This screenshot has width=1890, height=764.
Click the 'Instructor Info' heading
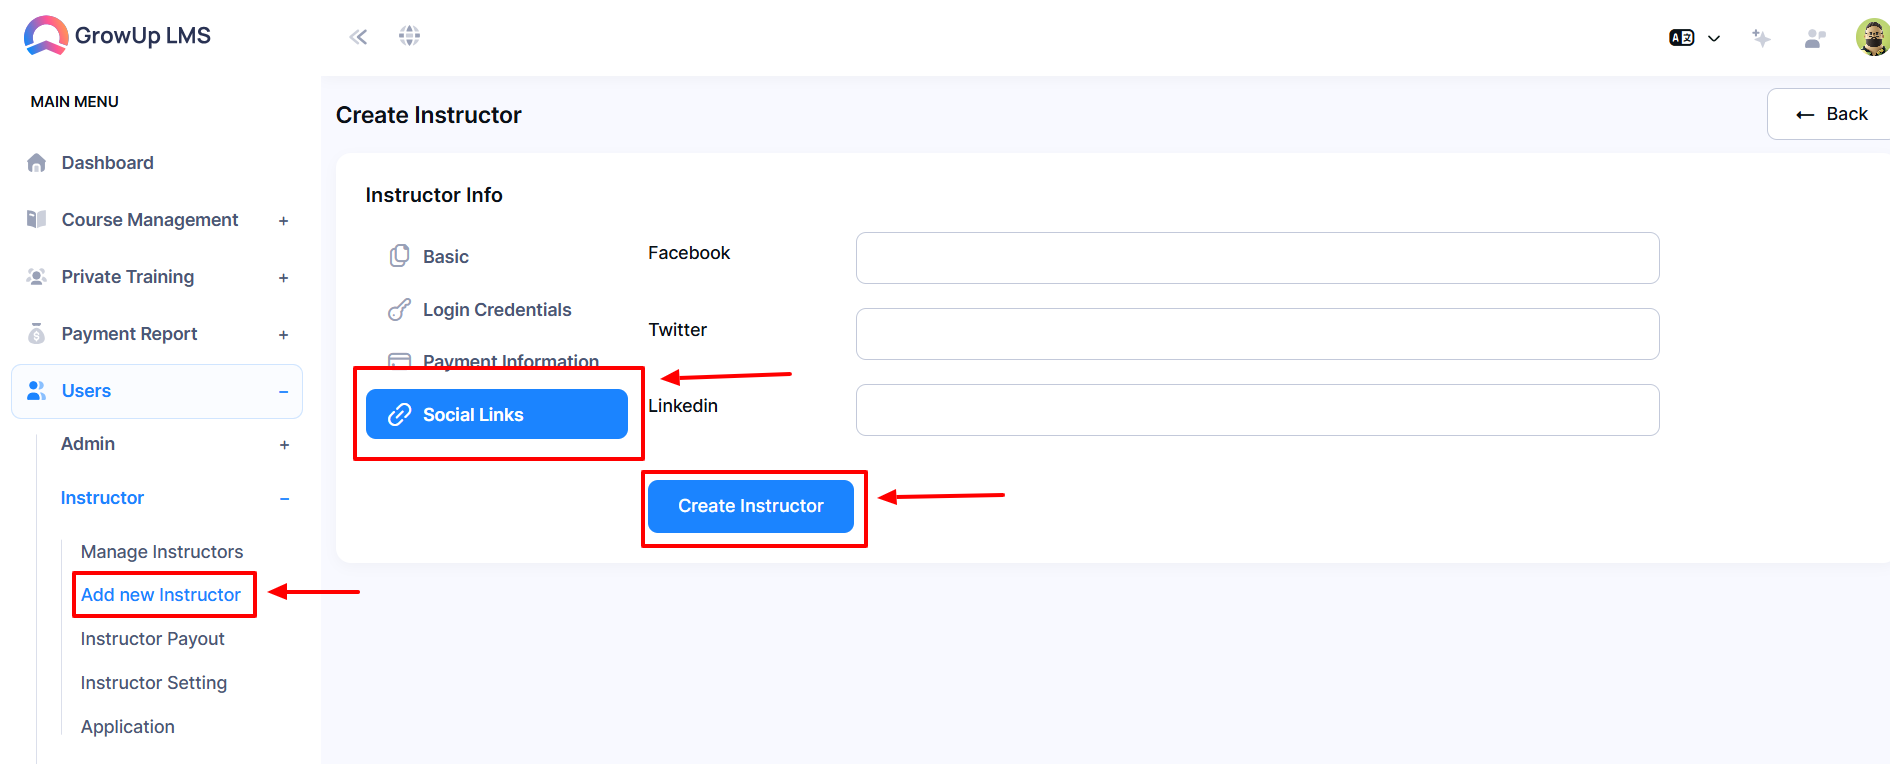tap(434, 195)
